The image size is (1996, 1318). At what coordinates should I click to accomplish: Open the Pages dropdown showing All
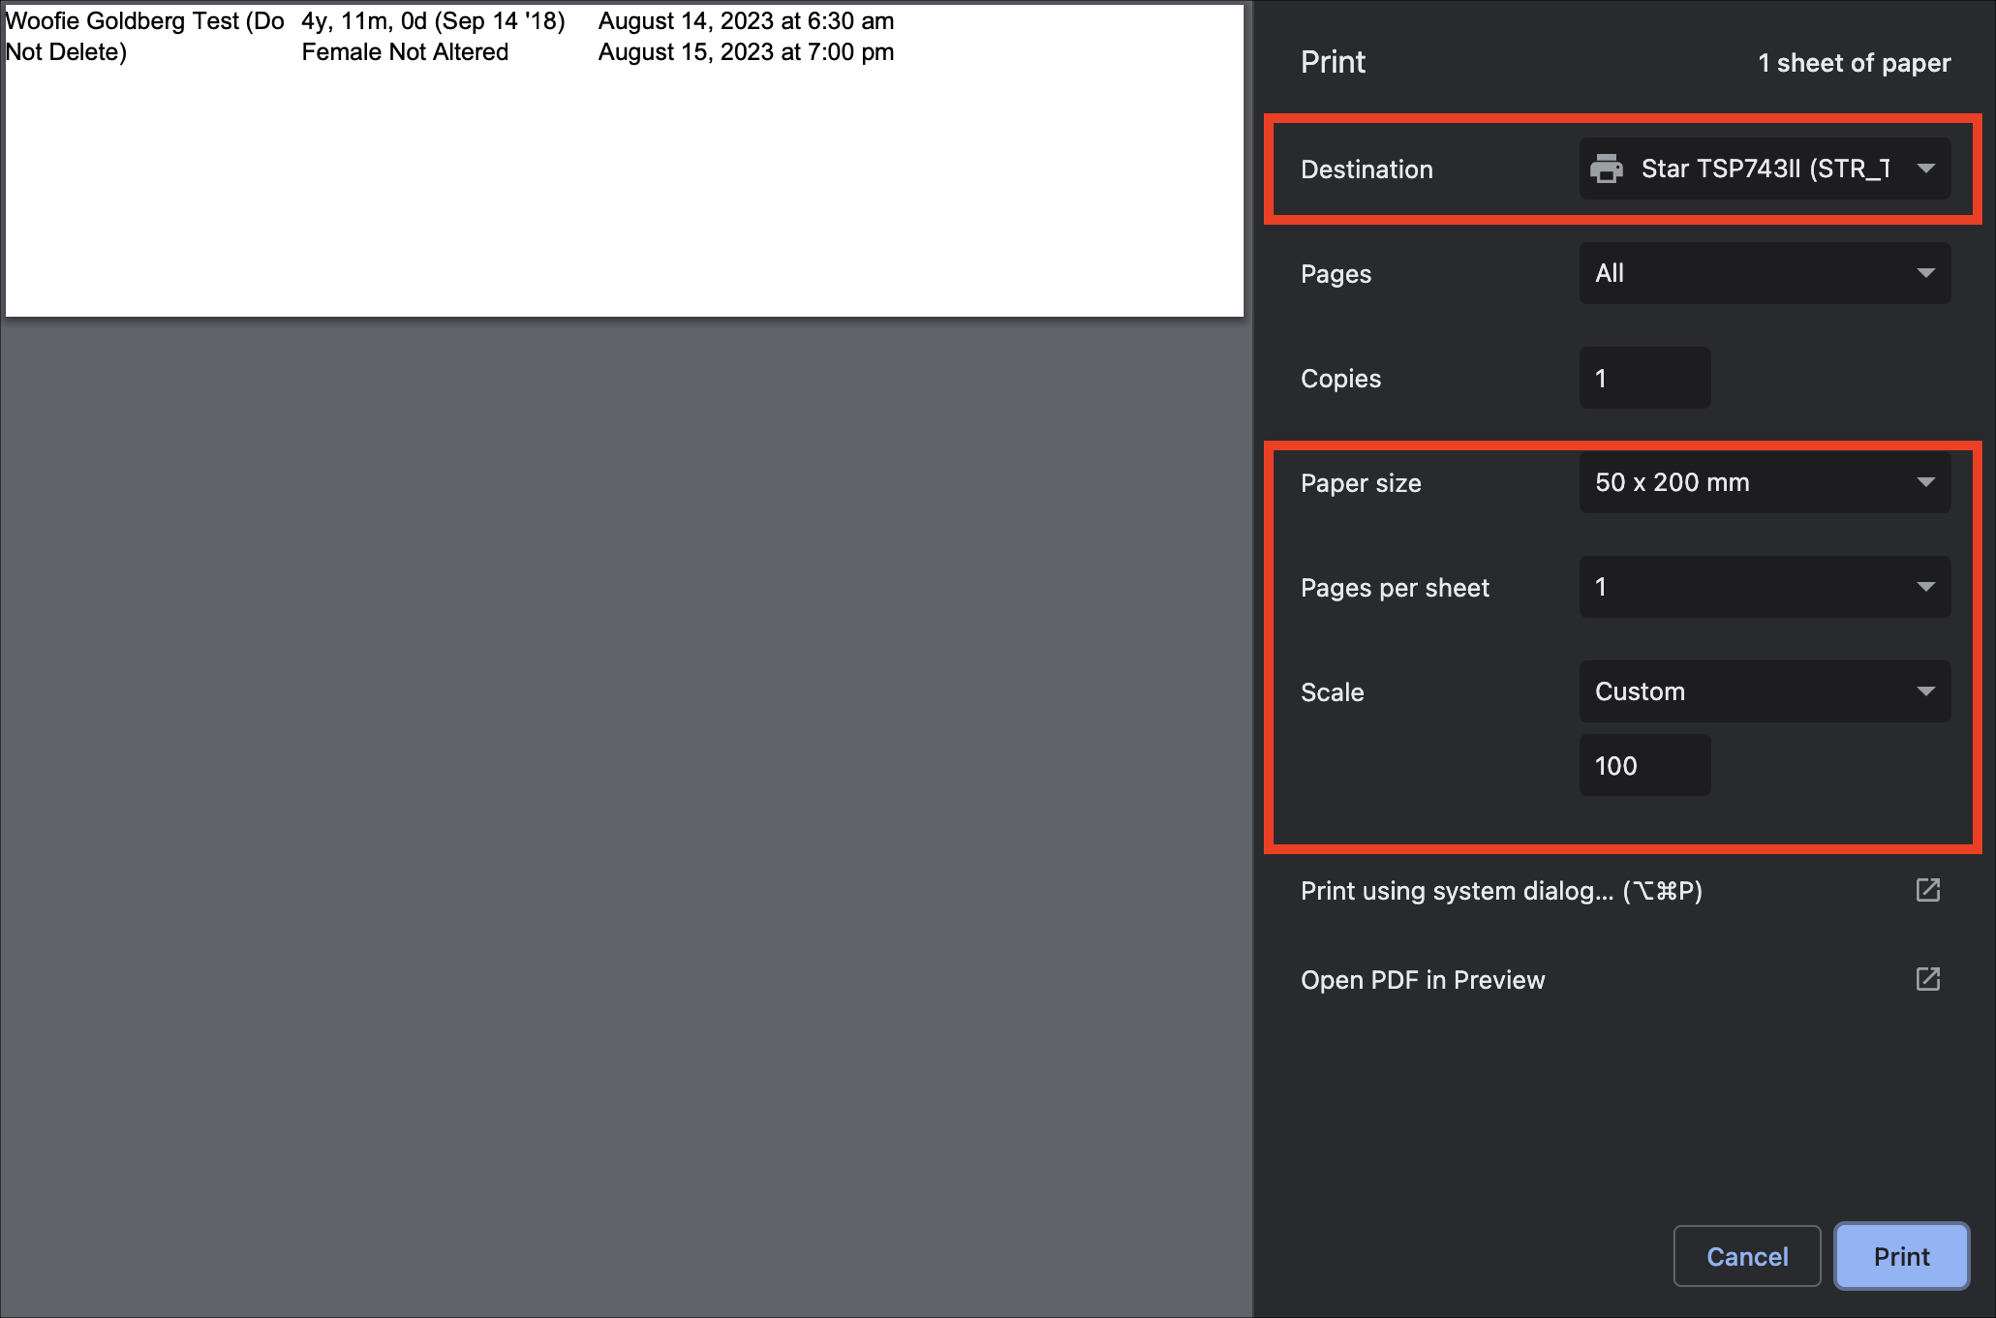coord(1764,273)
